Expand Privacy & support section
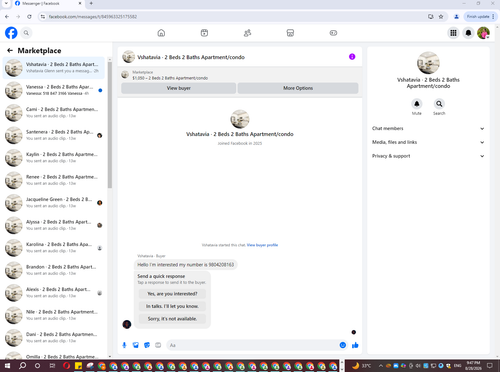Viewport: 500px width, 372px height. pyautogui.click(x=428, y=156)
